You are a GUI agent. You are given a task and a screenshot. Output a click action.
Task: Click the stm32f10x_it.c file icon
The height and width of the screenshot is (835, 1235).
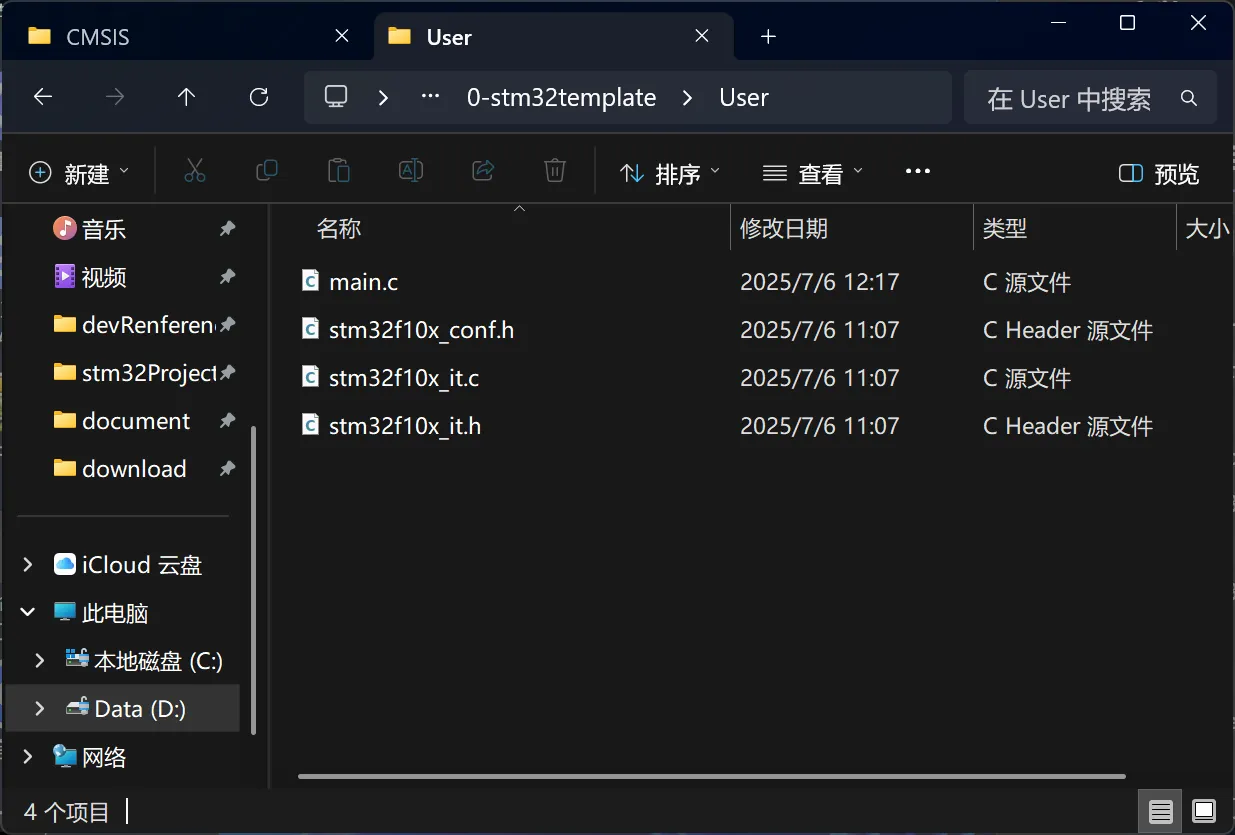pyautogui.click(x=311, y=377)
